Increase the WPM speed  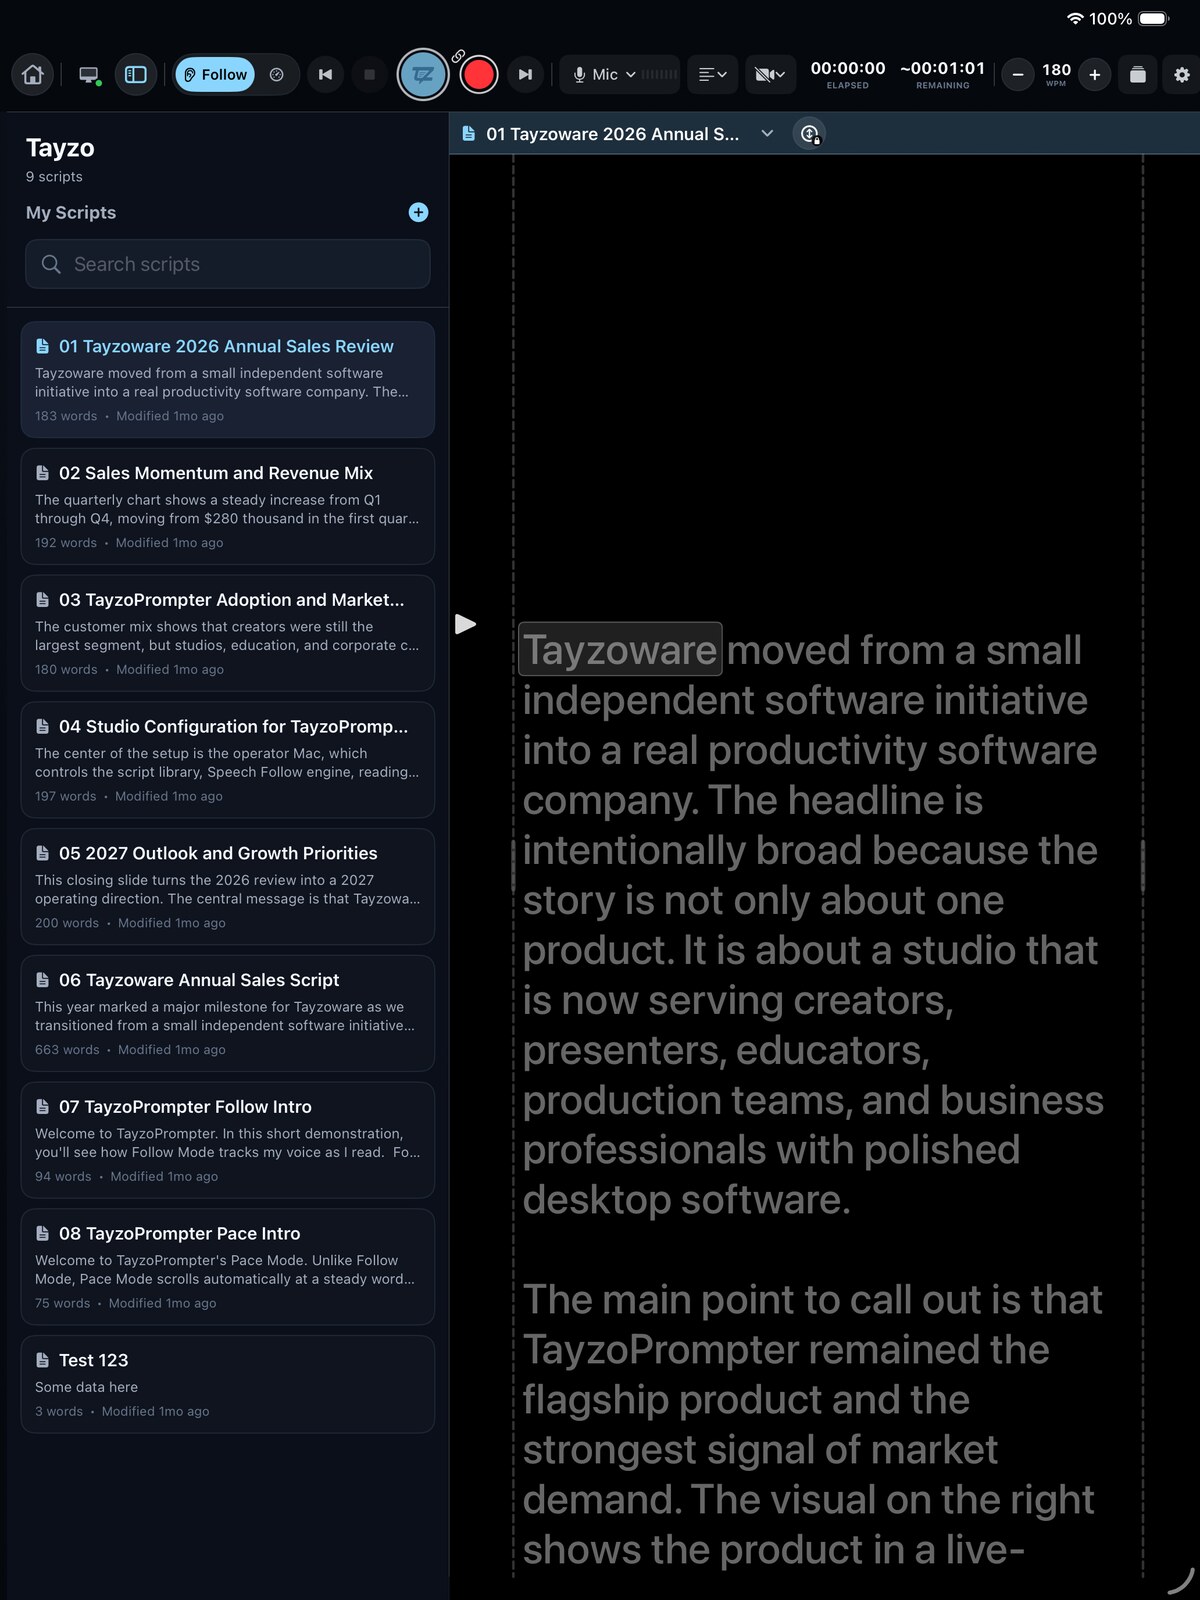[1095, 75]
